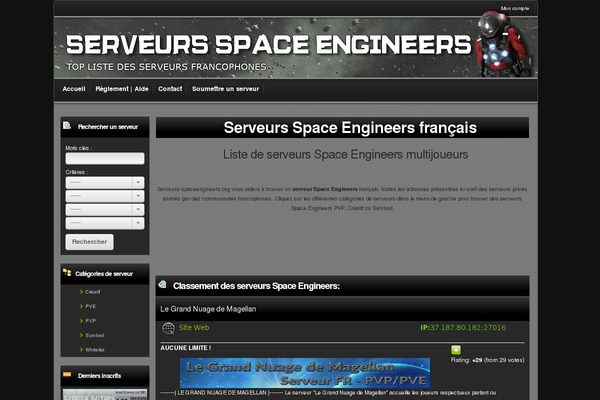Open the second Critères dropdown
Screen dimensions: 600x400
105,196
